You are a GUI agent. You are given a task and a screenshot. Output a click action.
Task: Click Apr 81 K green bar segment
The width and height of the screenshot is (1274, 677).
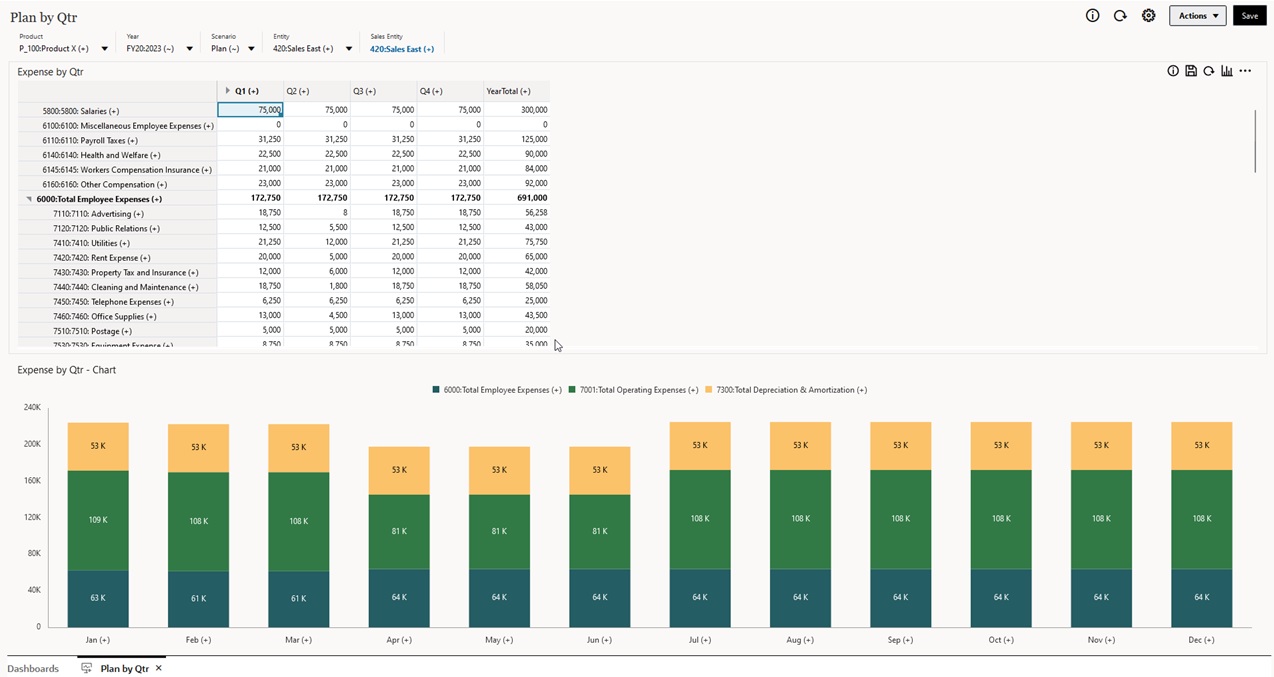[x=399, y=532]
